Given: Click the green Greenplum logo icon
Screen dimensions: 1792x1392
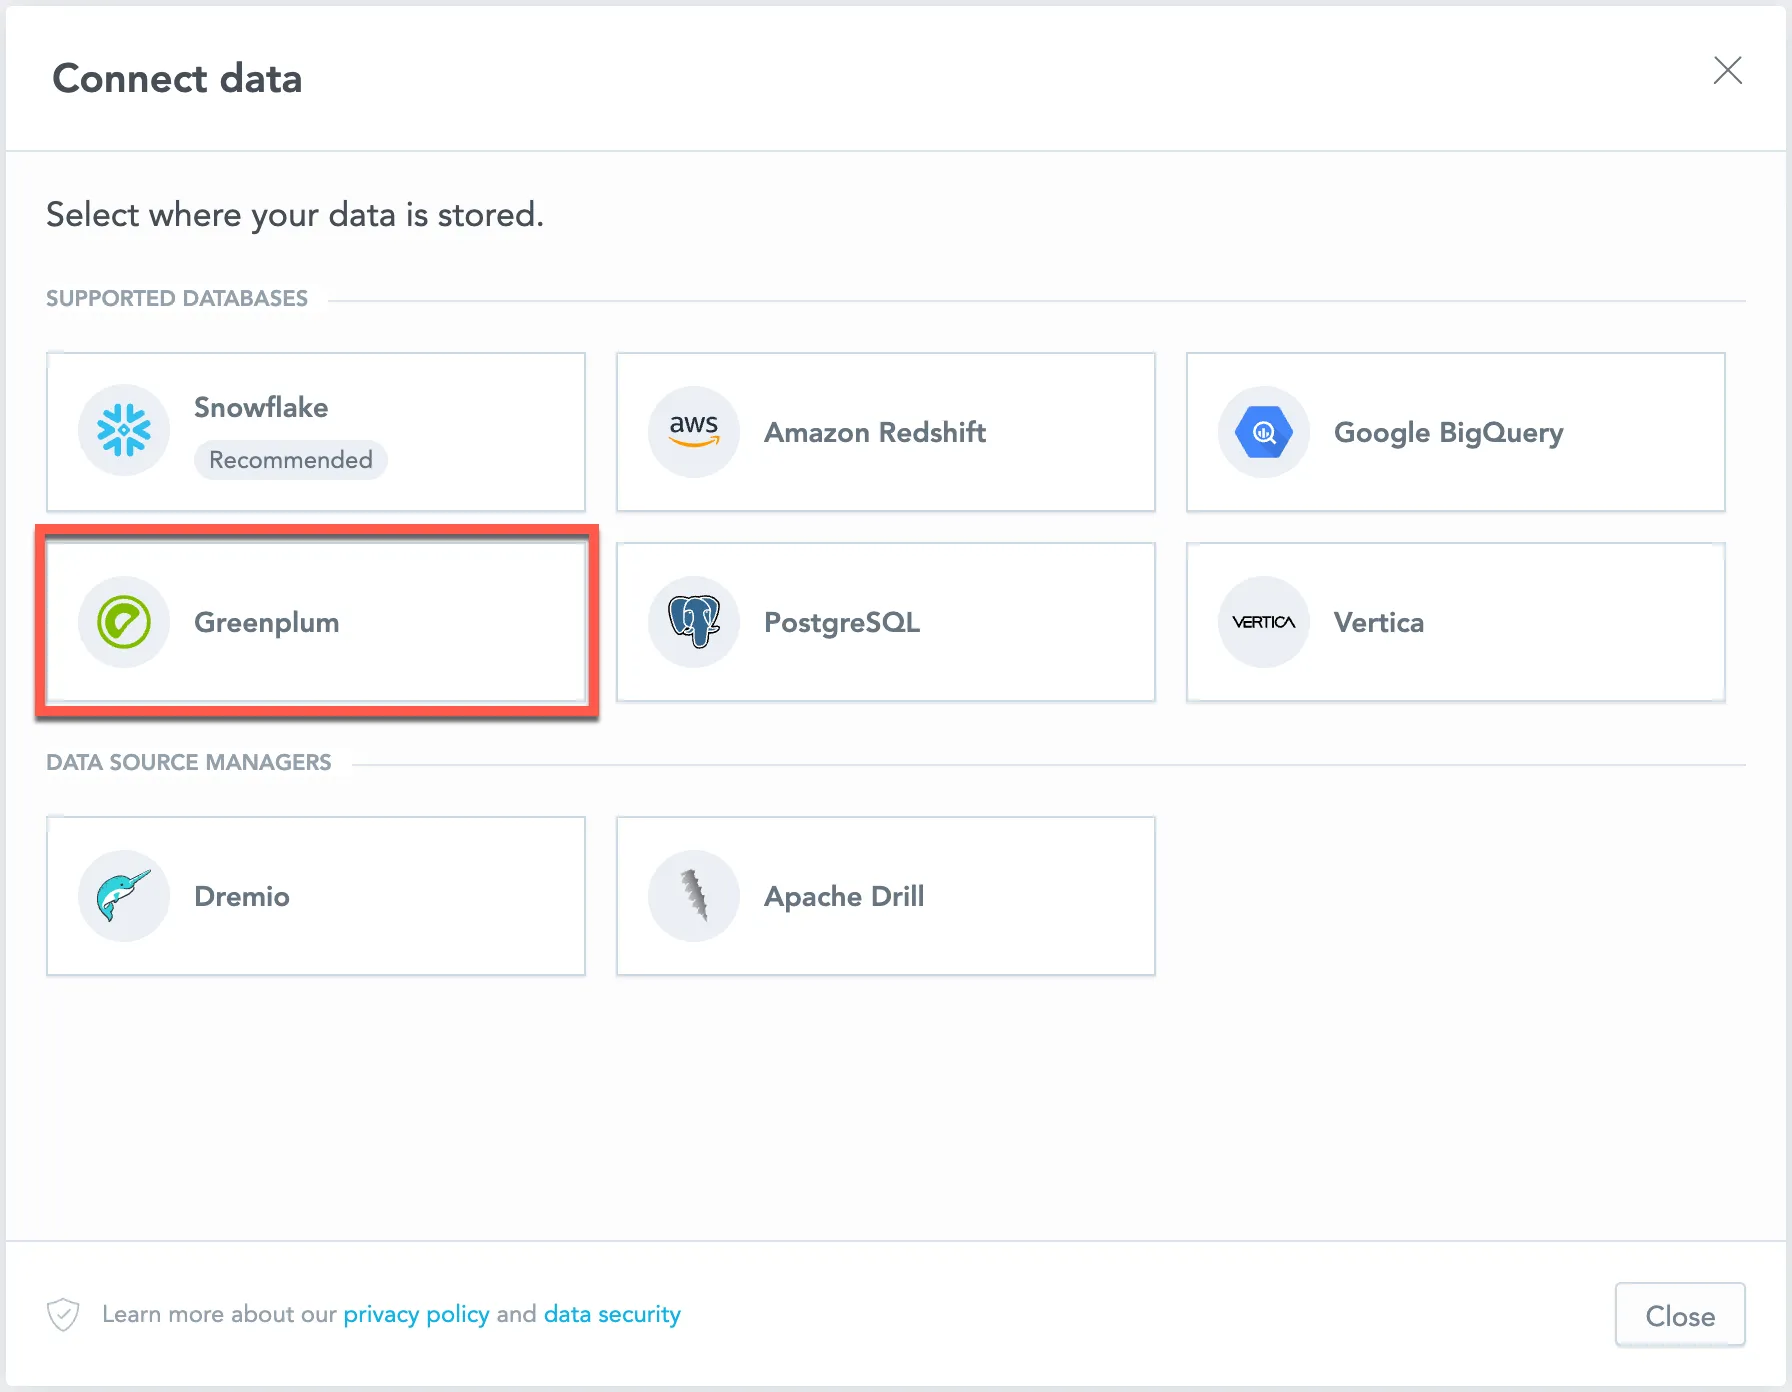Looking at the screenshot, I should [124, 622].
